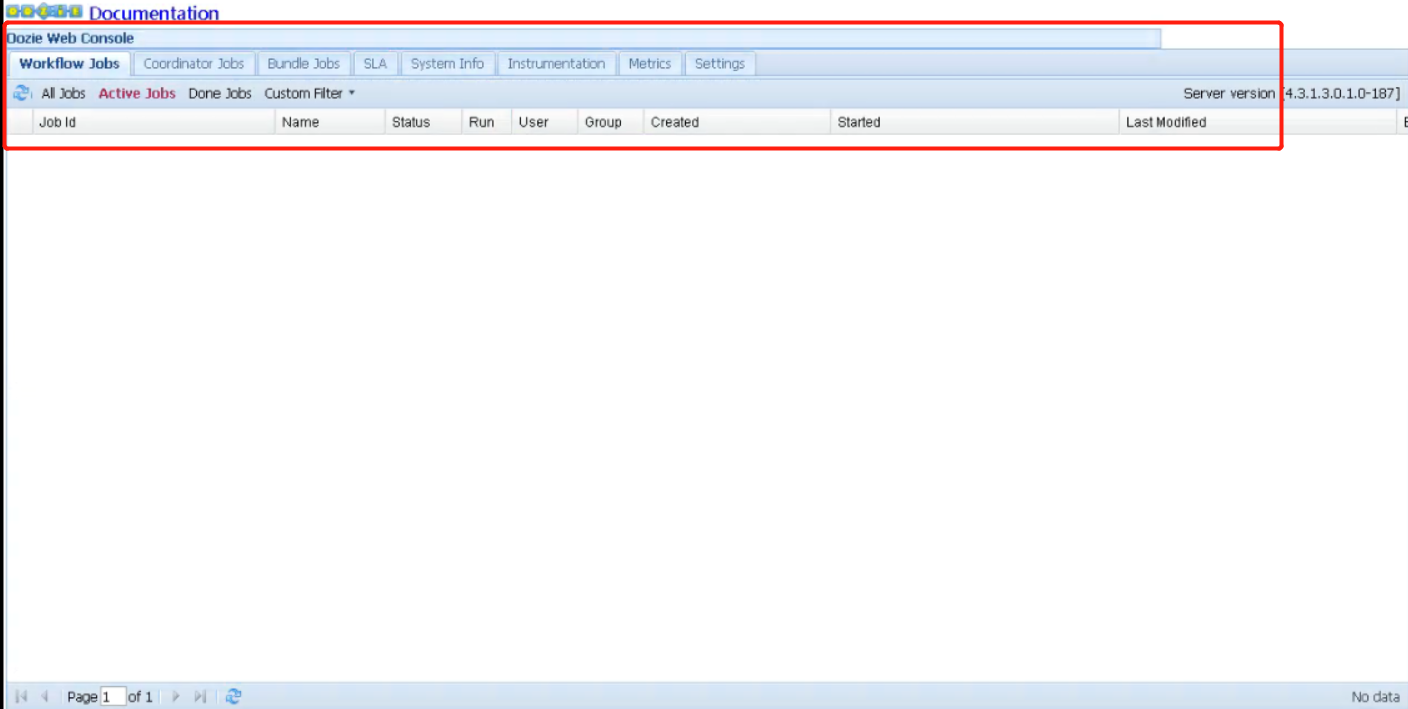
Task: Go to the first page of results
Action: point(21,696)
